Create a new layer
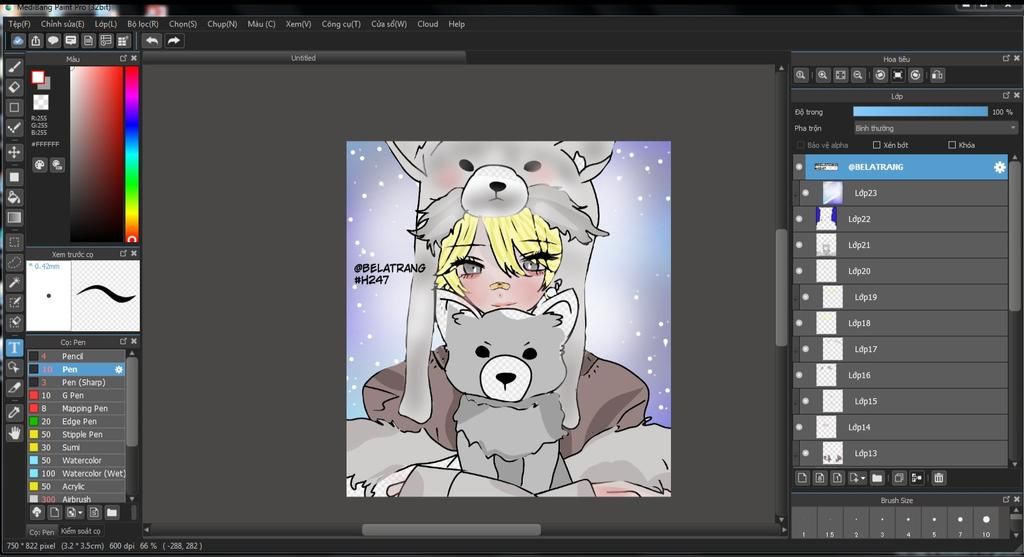Image resolution: width=1024 pixels, height=557 pixels. (803, 478)
